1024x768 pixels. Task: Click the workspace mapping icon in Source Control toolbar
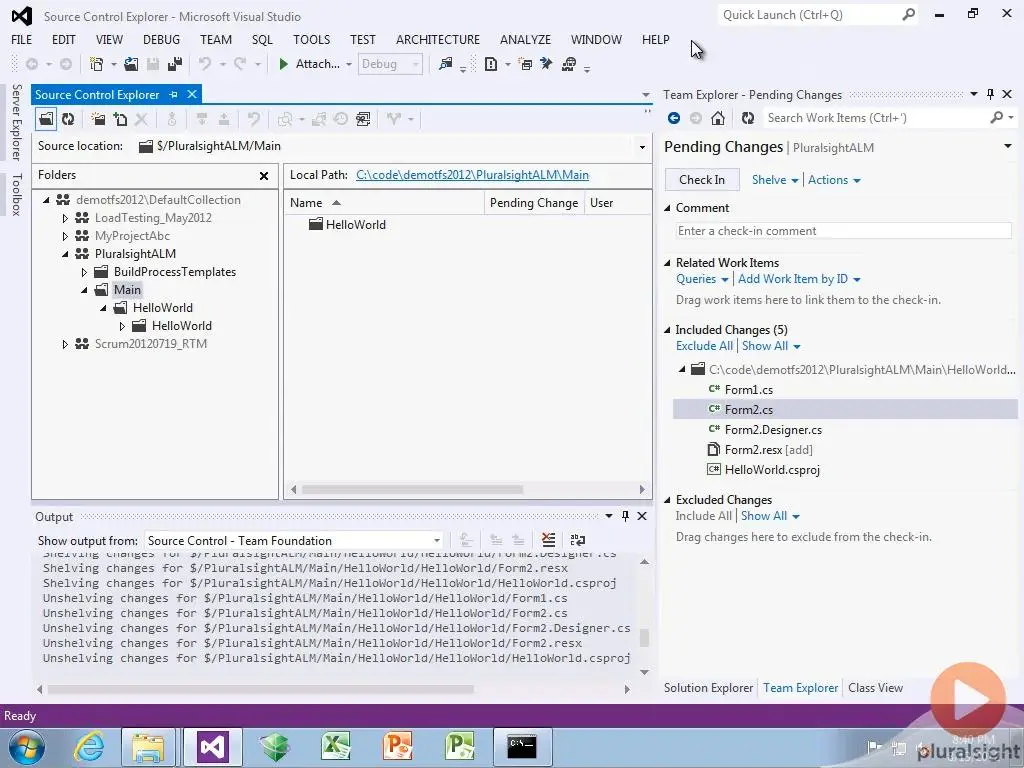click(363, 119)
